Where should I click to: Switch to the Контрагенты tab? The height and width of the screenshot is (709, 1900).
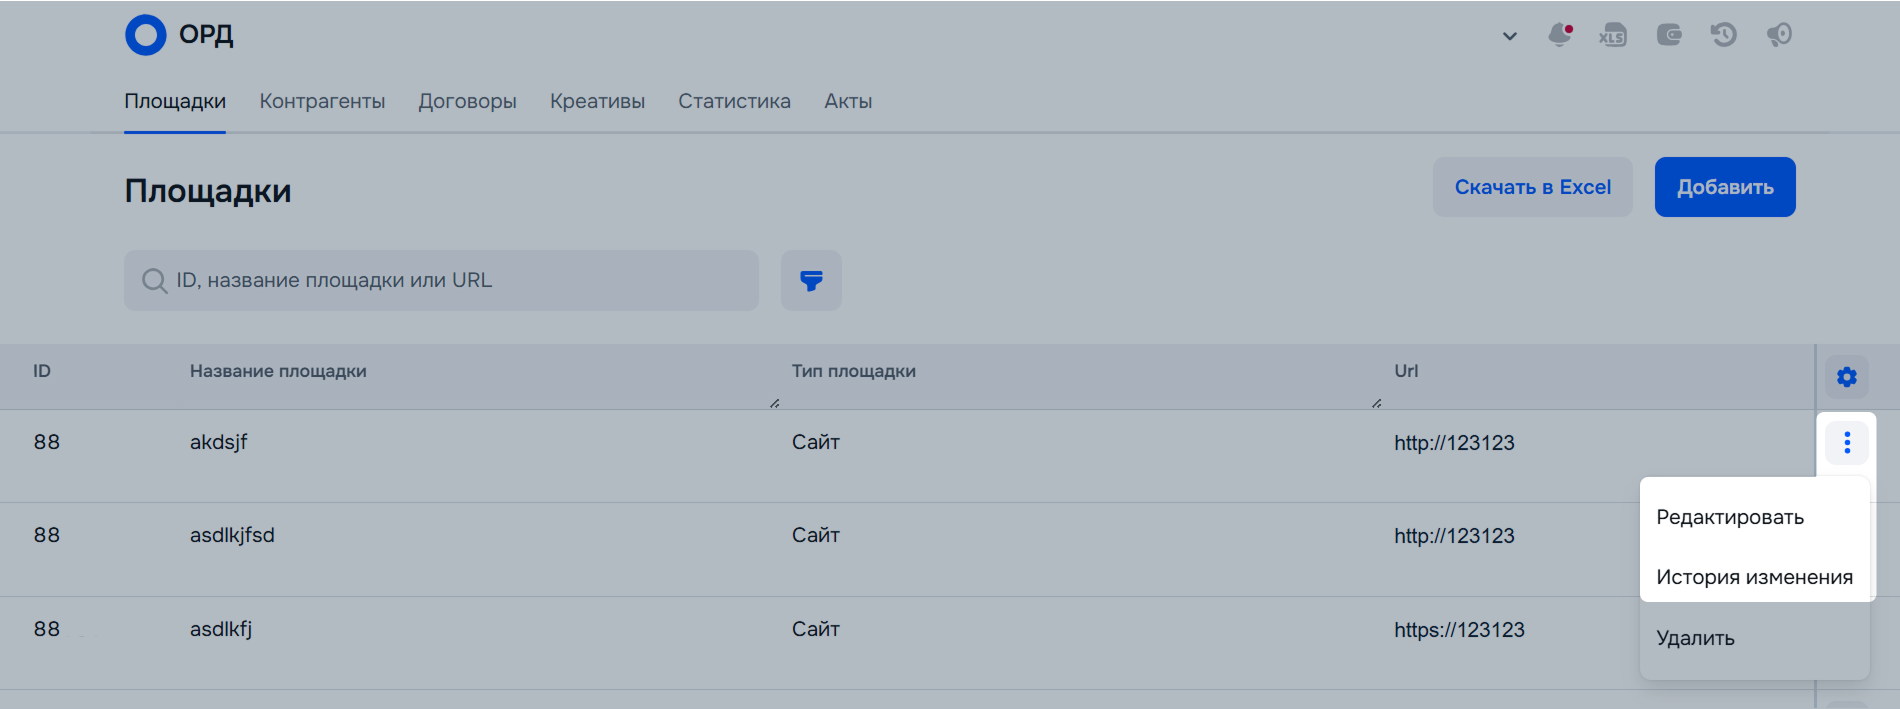322,101
